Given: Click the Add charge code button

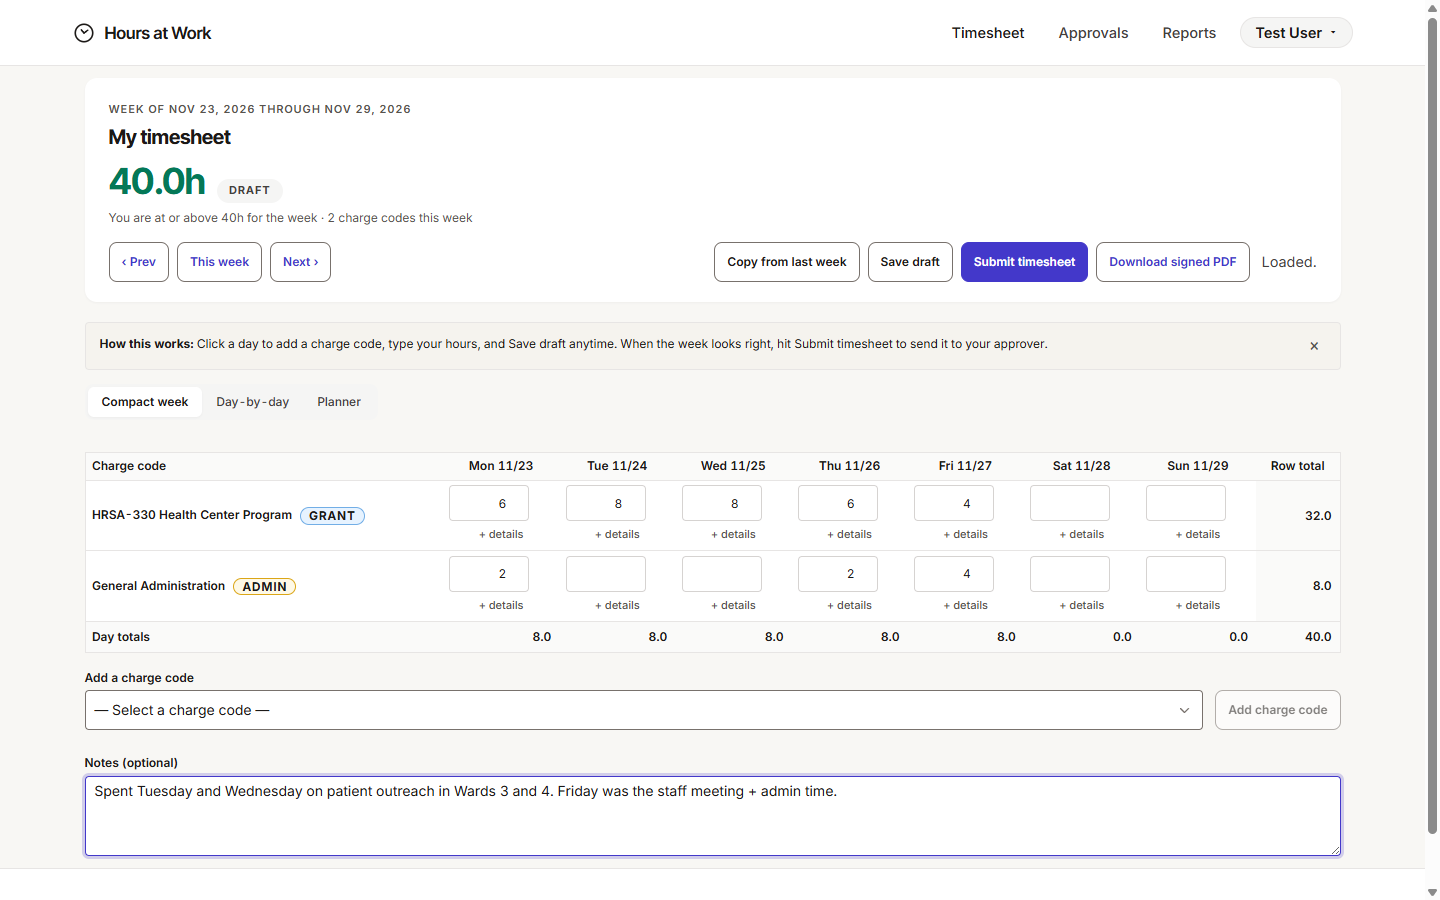Looking at the screenshot, I should coord(1278,710).
